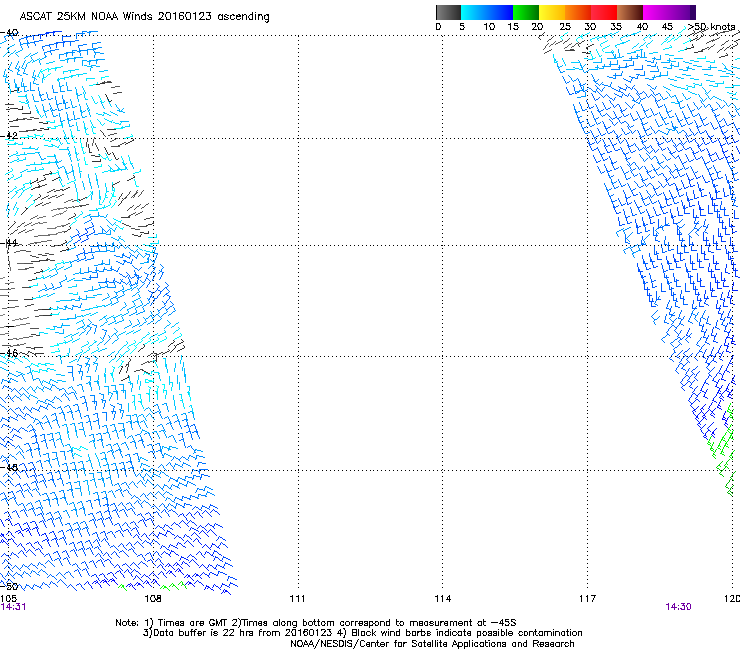Click the longitude label 117
Screen dimensions: 740x650
coord(587,599)
